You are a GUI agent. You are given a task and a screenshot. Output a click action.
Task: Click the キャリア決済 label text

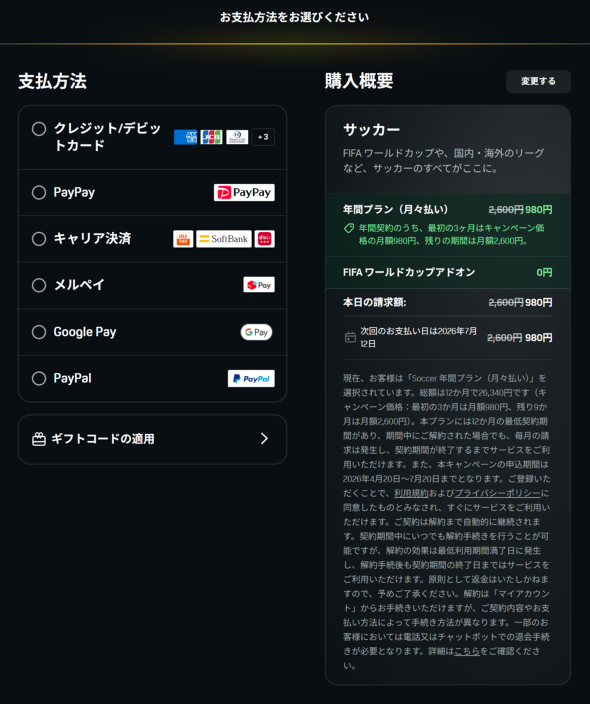92,238
